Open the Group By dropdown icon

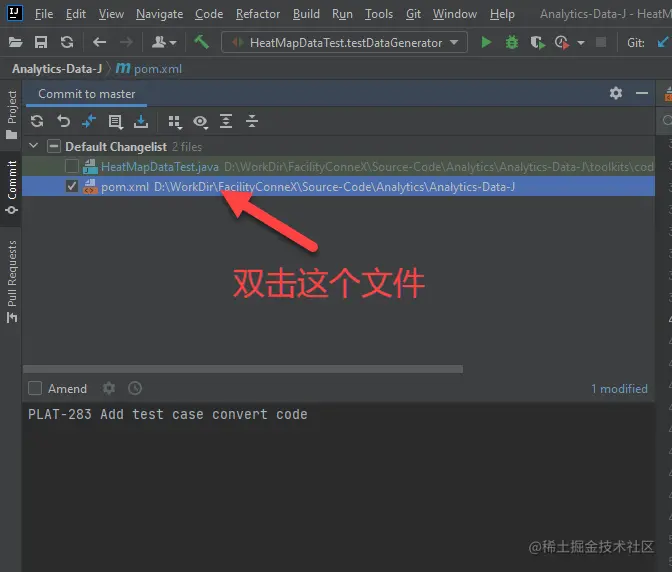(x=175, y=122)
